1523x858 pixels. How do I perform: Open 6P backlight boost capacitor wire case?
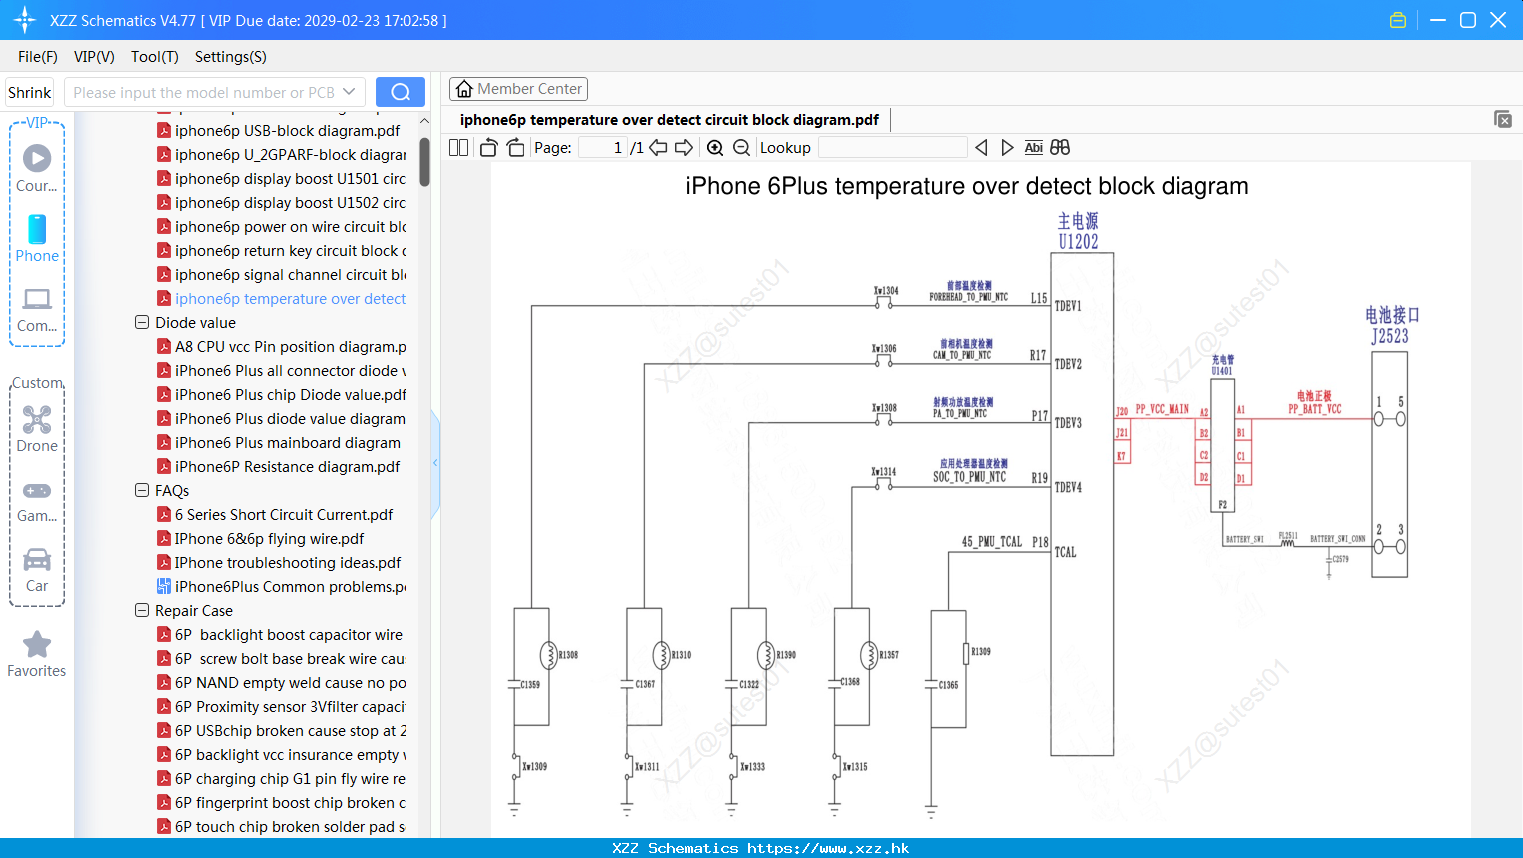280,635
